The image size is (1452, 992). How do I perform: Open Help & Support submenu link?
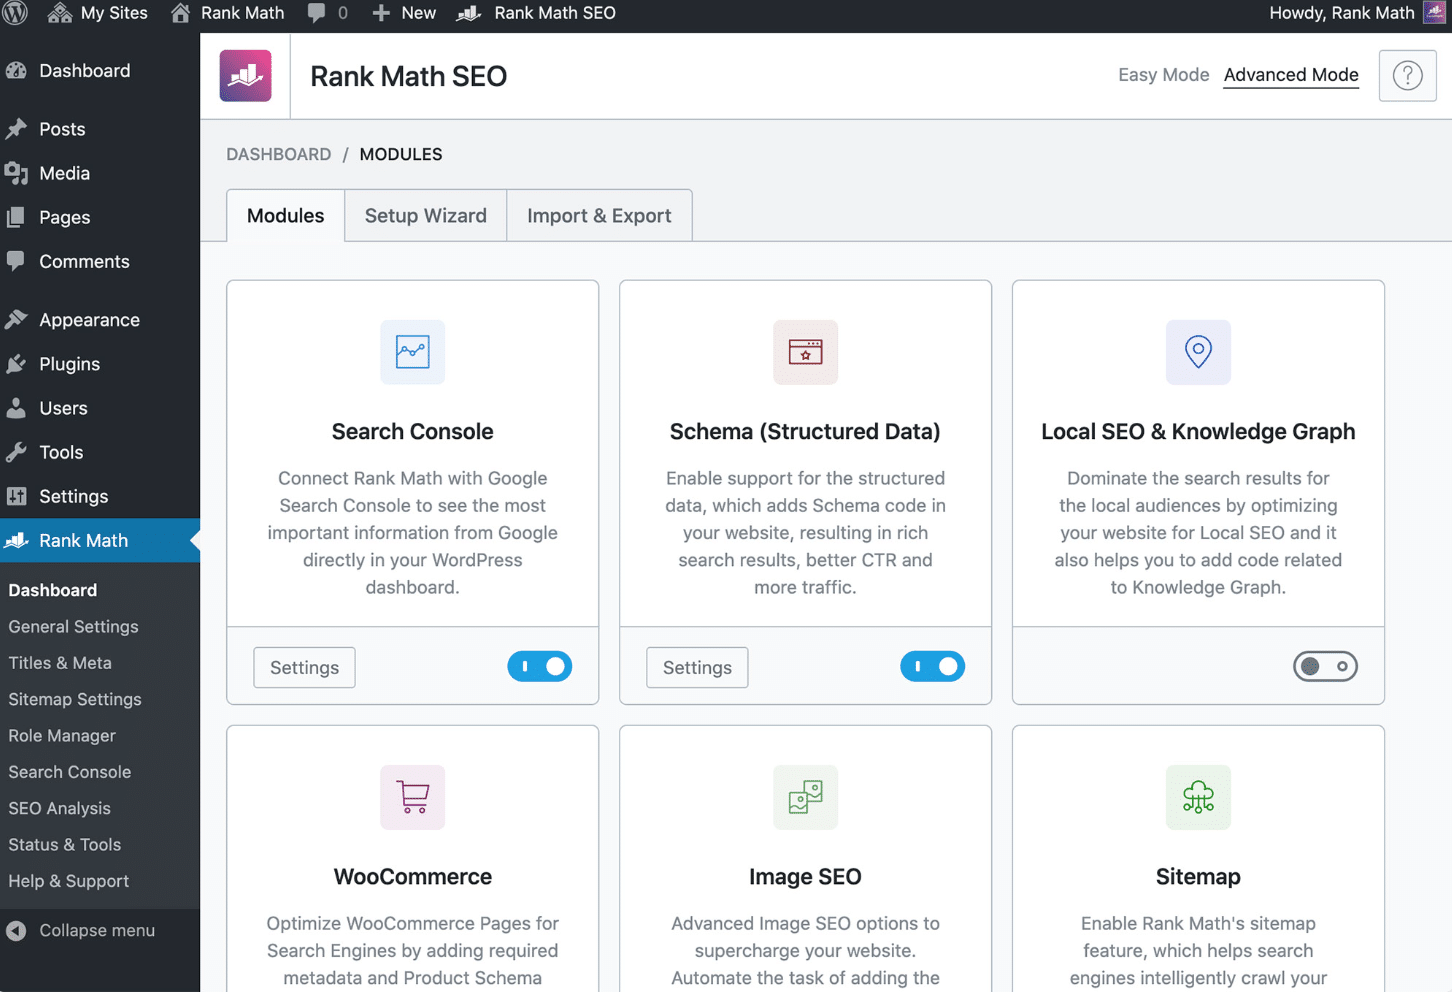(69, 881)
